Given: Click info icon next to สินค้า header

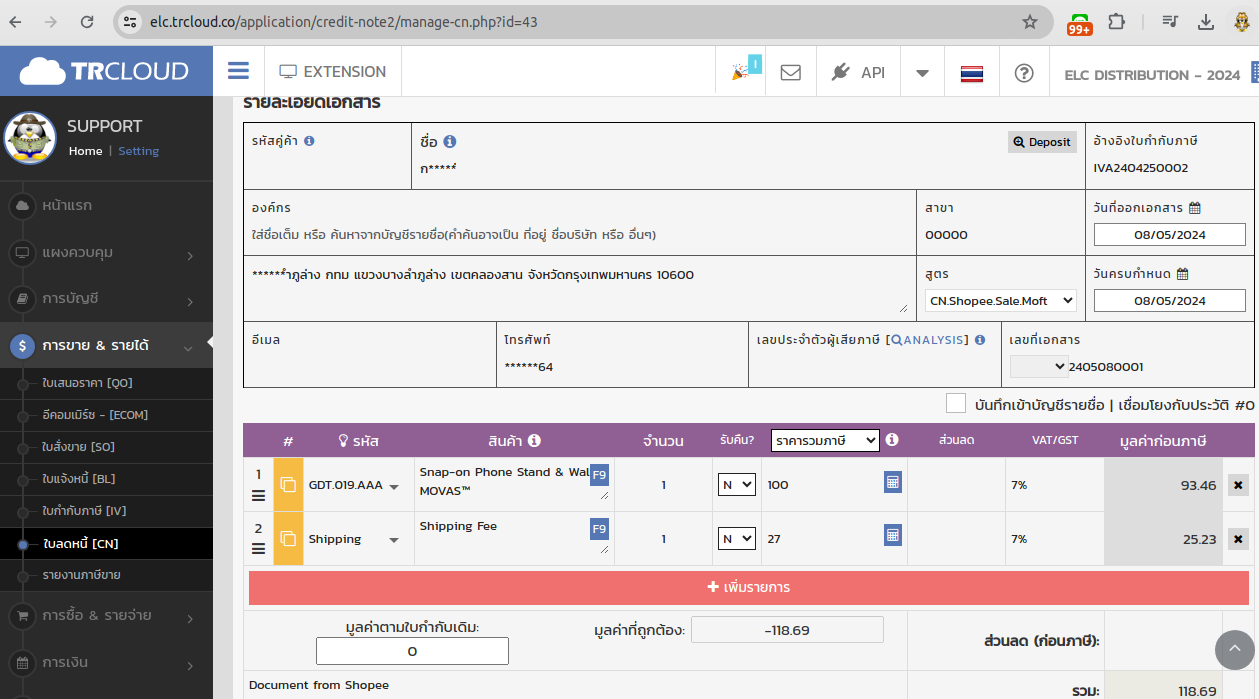Looking at the screenshot, I should [x=535, y=440].
